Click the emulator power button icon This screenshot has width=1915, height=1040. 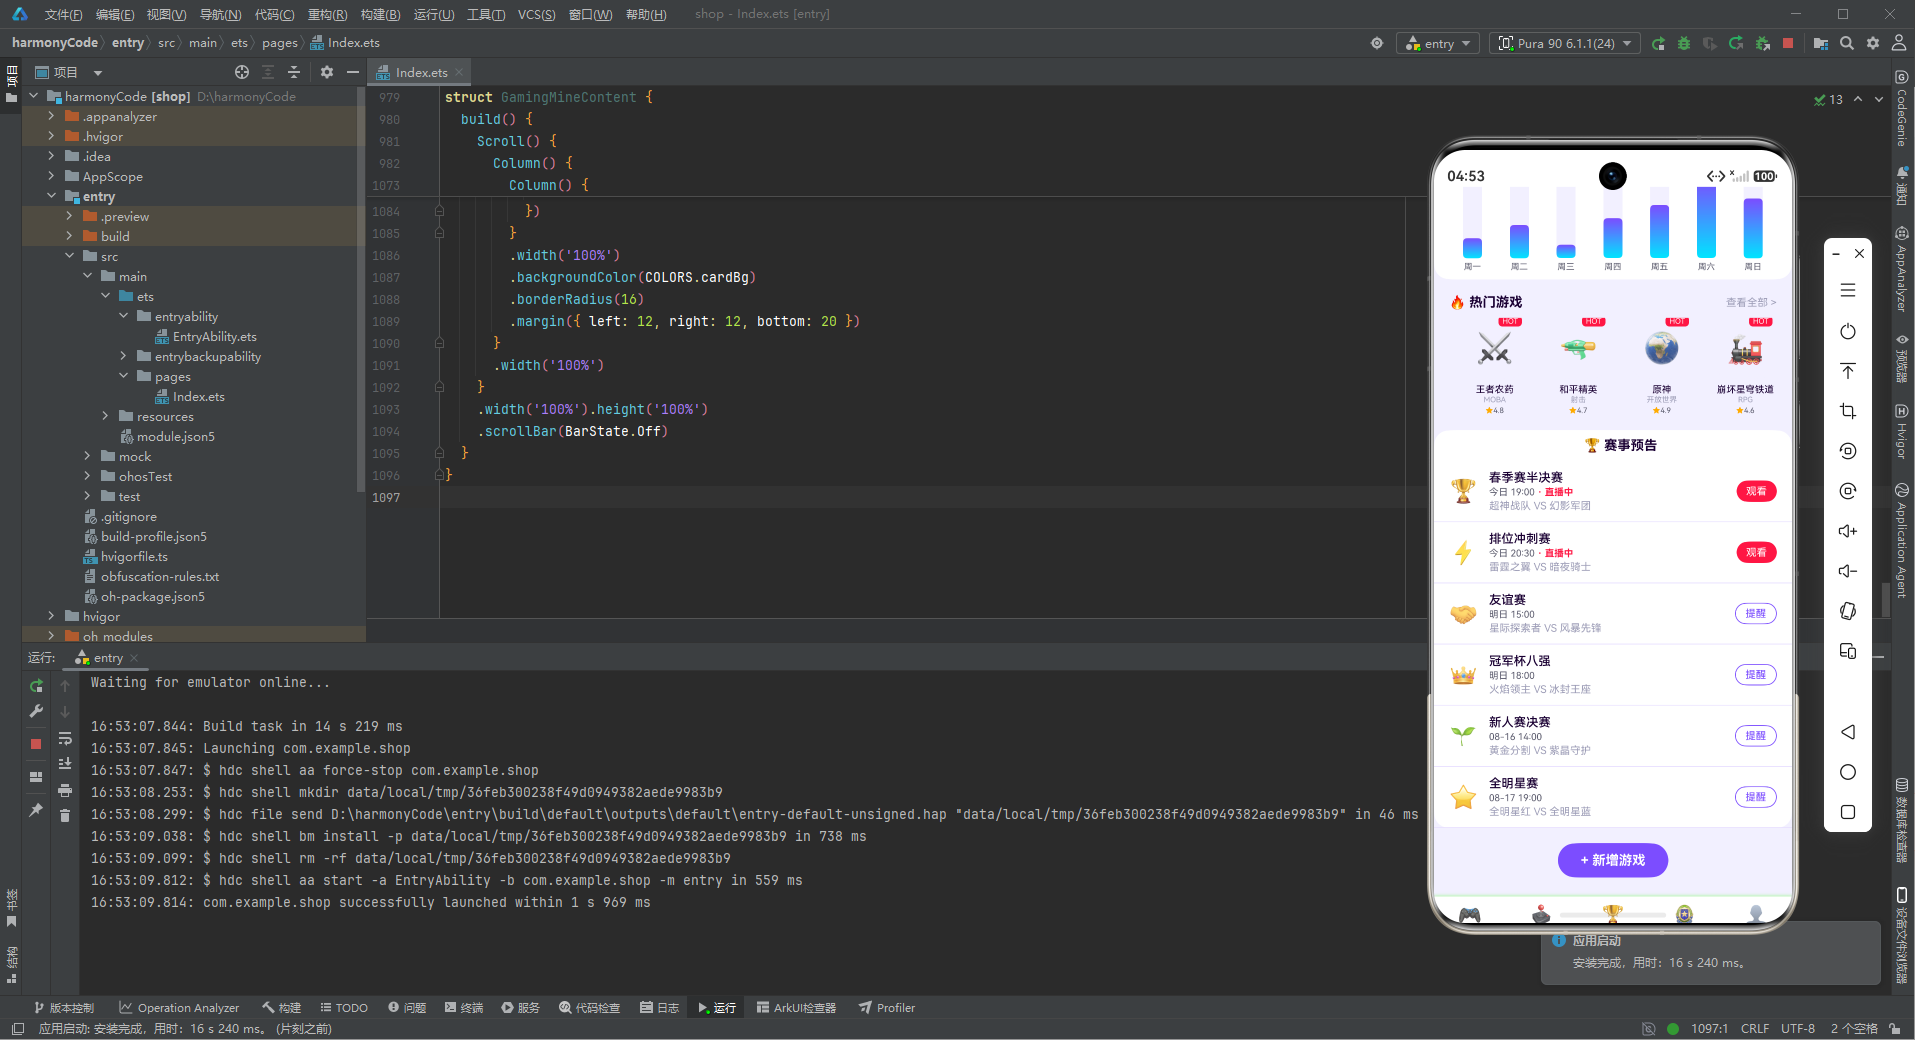(1848, 331)
